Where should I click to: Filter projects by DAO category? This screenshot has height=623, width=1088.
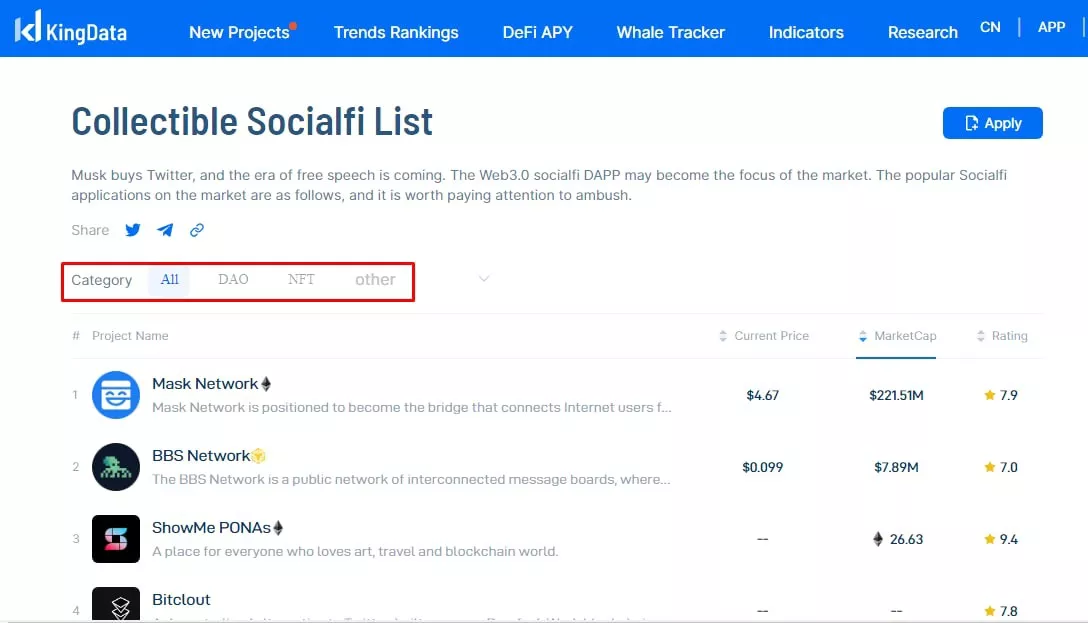click(233, 280)
